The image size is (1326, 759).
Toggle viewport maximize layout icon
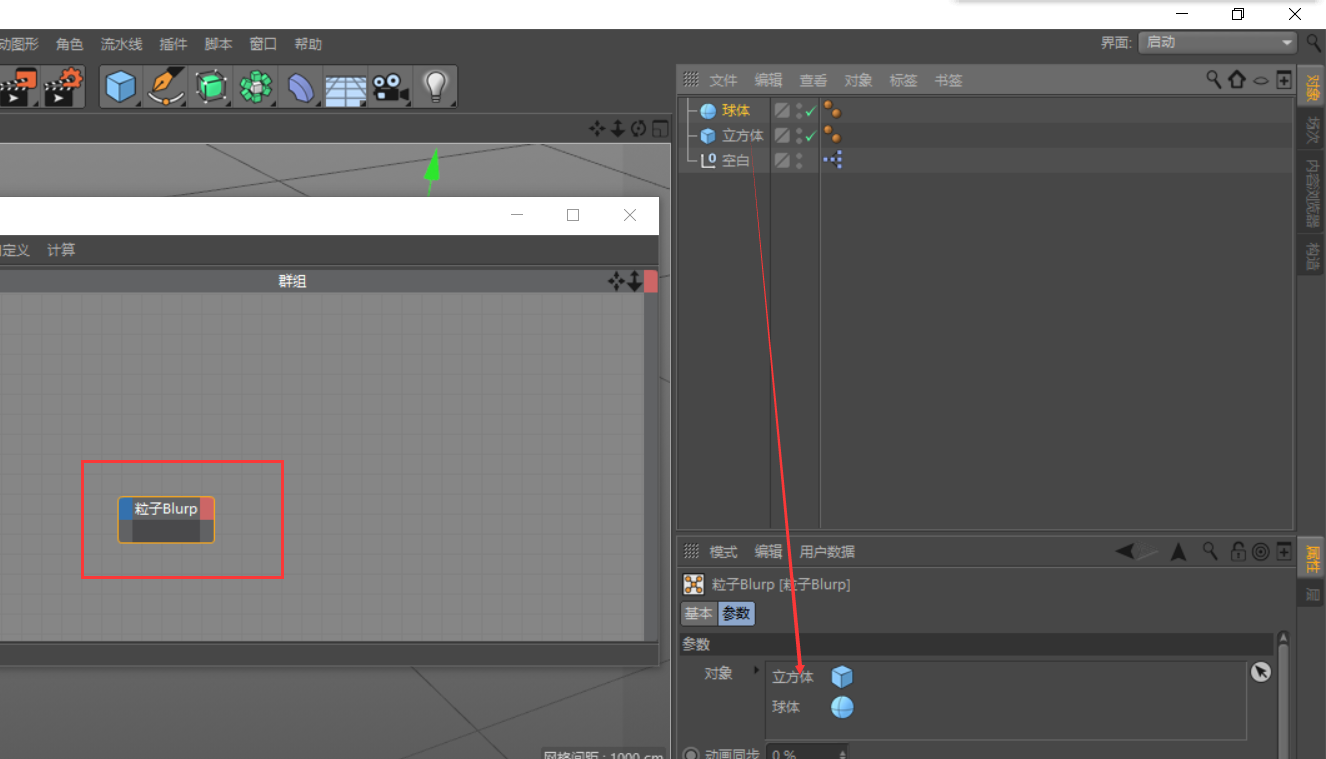(660, 128)
